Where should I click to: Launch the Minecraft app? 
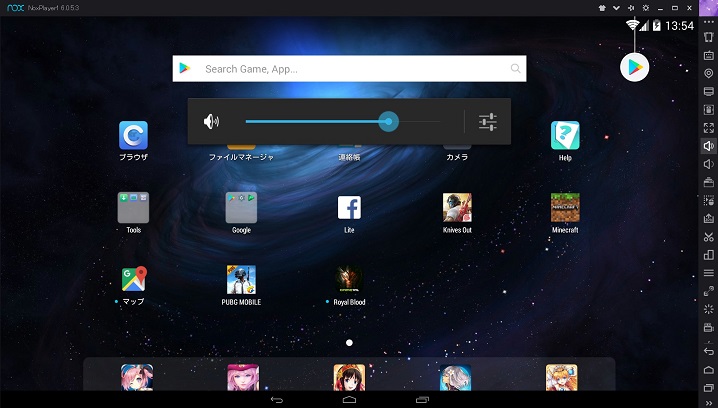coord(565,207)
